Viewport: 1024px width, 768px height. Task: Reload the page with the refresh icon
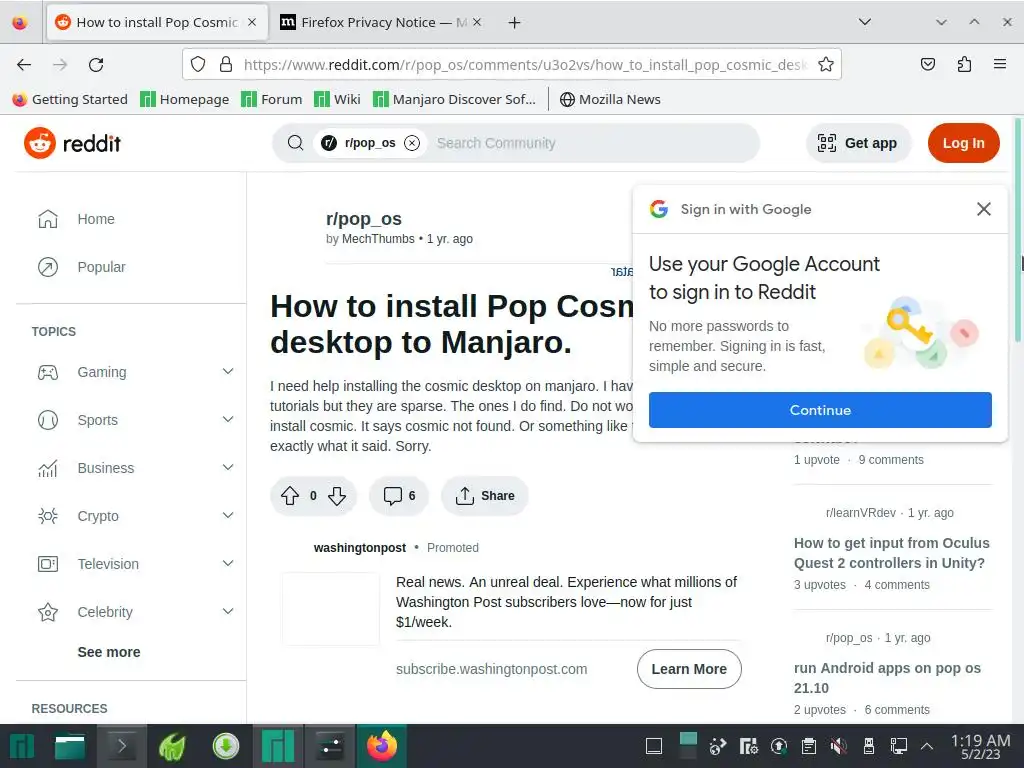coord(96,65)
